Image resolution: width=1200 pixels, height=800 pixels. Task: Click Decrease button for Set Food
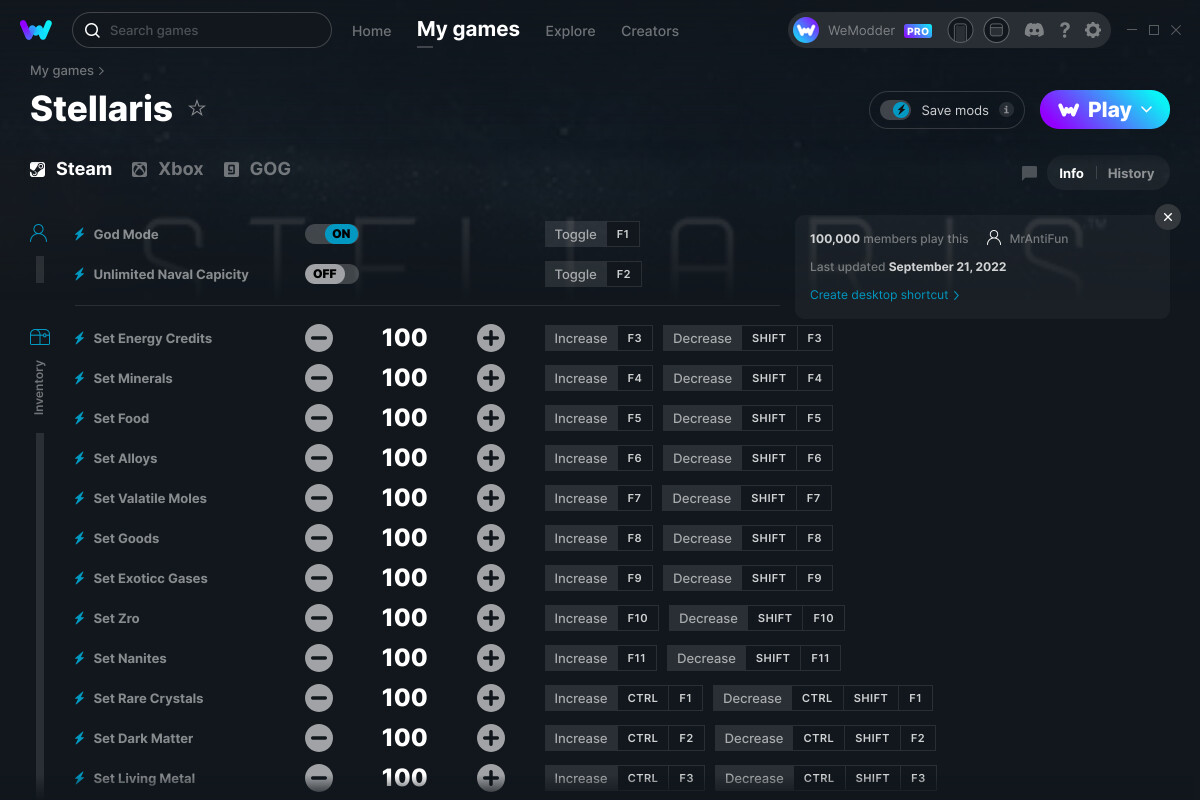click(702, 418)
